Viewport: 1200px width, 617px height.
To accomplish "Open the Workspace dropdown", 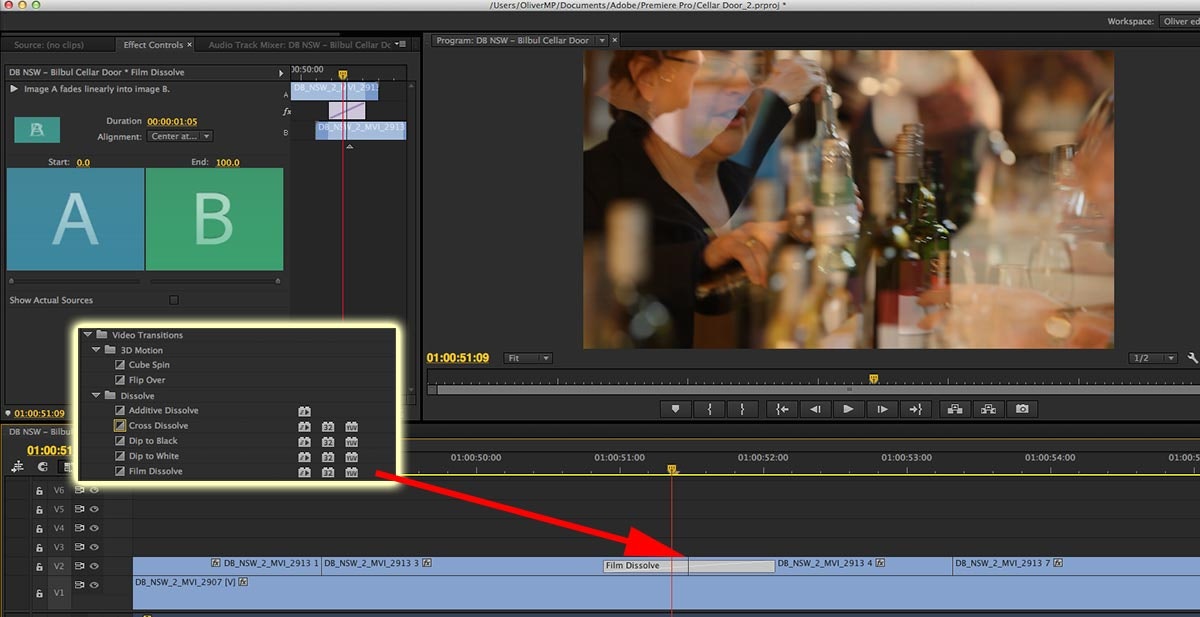I will tap(1180, 21).
